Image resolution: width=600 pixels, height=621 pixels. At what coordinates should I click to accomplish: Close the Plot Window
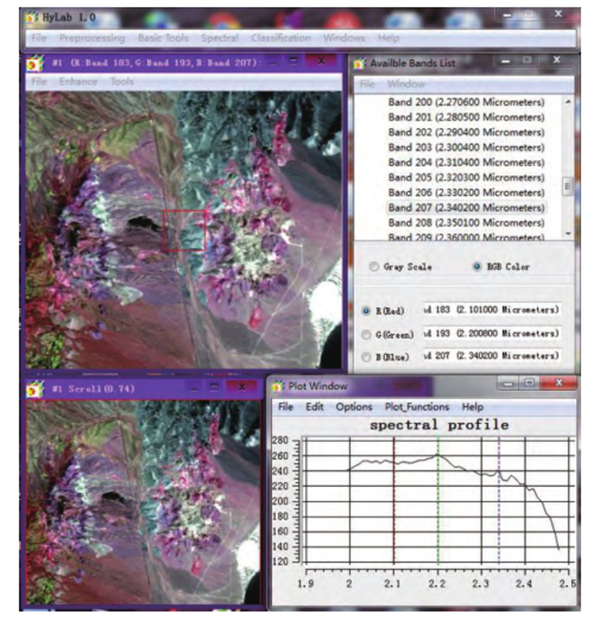coord(559,383)
